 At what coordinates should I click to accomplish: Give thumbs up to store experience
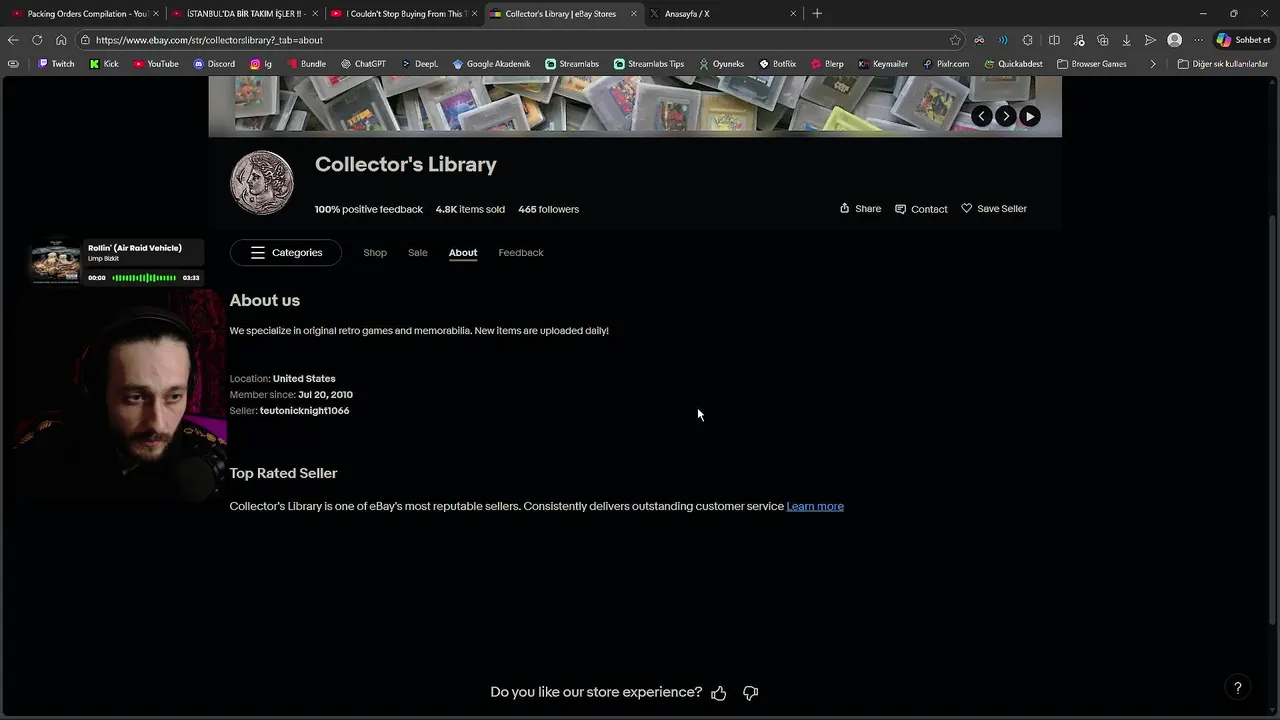[719, 693]
